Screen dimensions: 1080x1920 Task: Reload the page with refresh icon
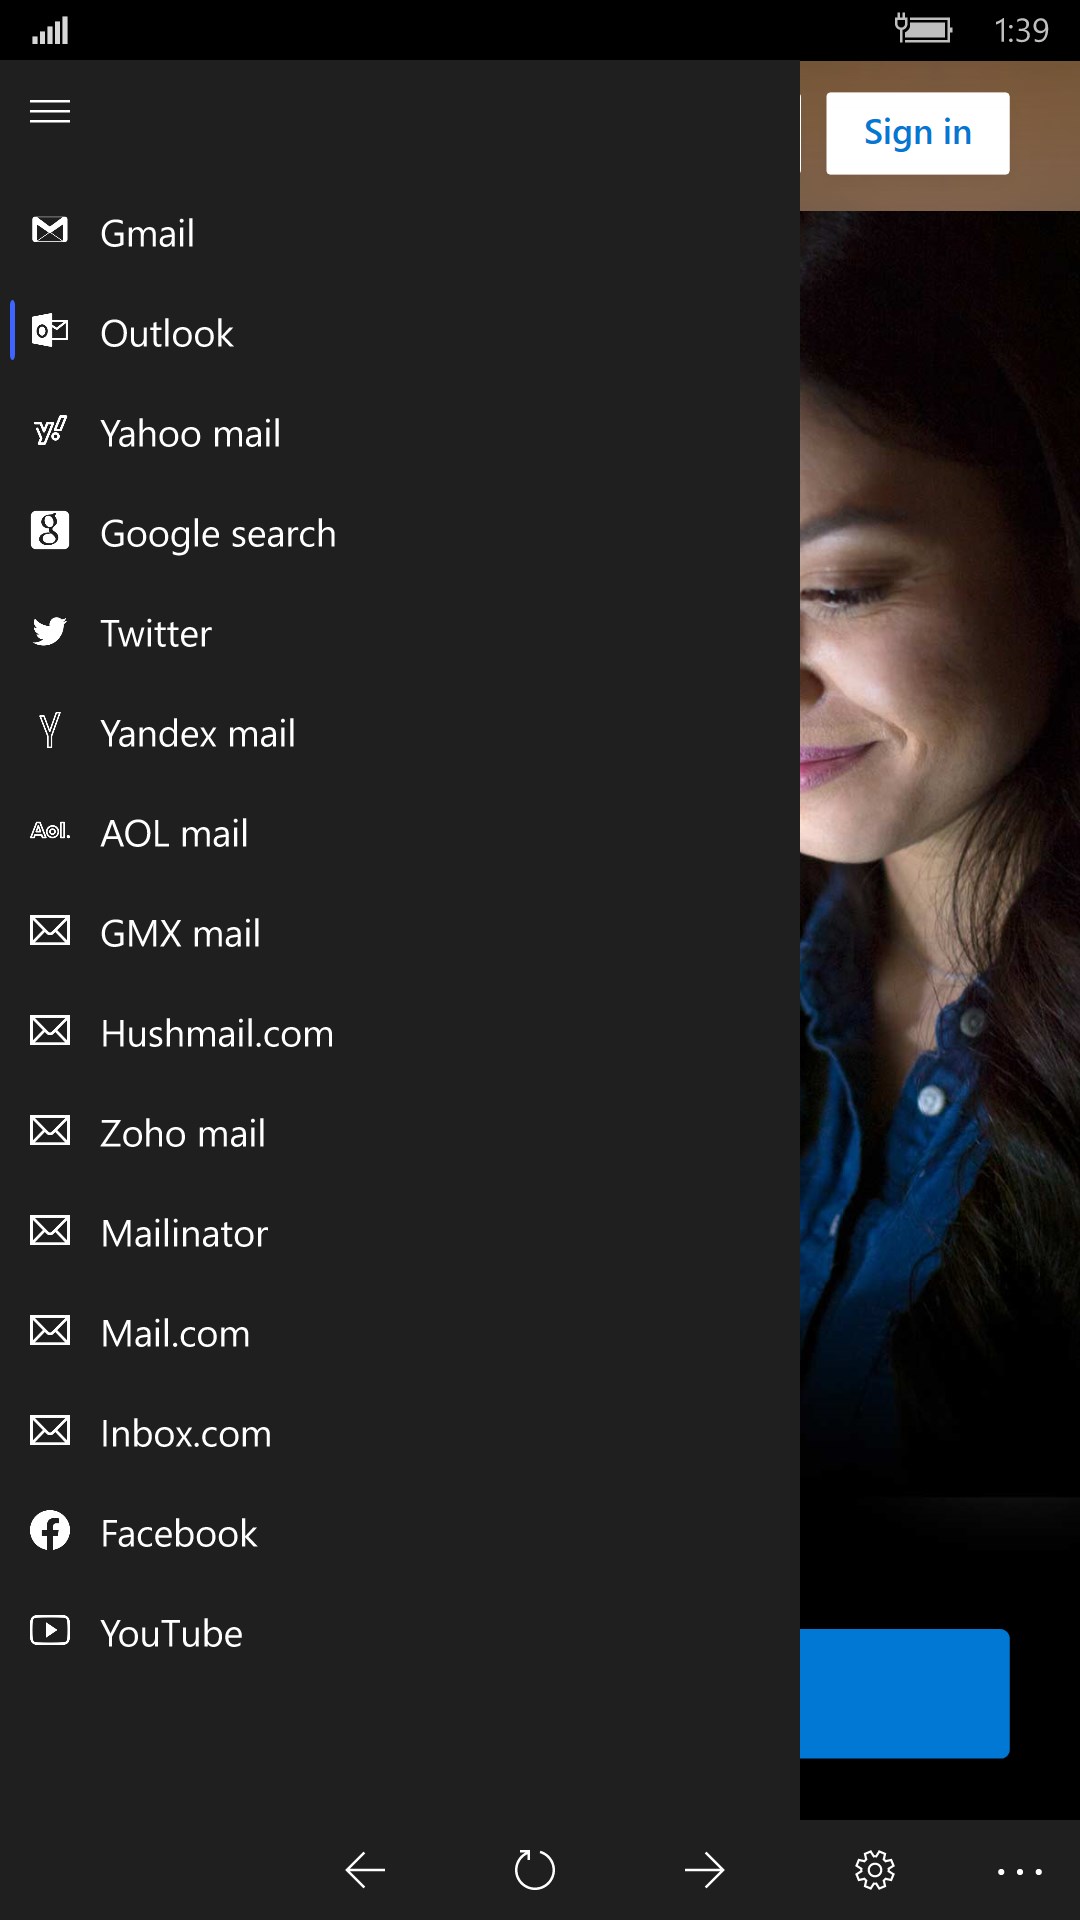(x=535, y=1870)
